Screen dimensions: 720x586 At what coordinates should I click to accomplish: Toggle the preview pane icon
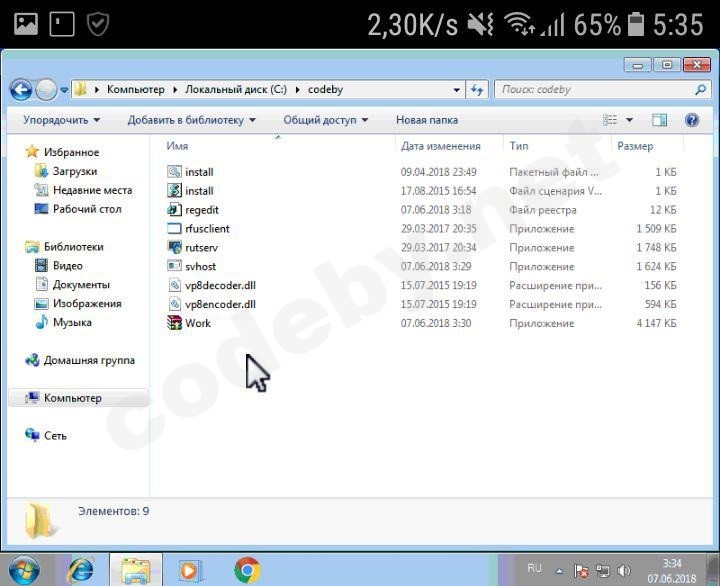pos(659,120)
